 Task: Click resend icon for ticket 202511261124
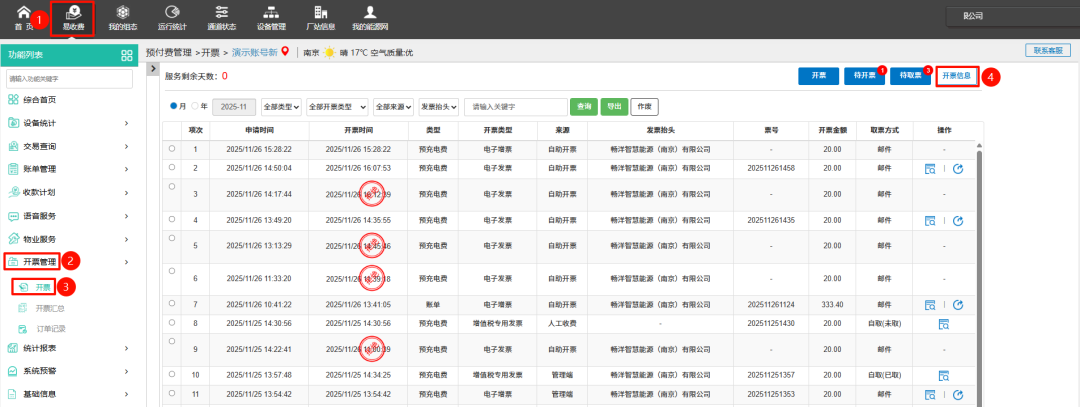(957, 305)
